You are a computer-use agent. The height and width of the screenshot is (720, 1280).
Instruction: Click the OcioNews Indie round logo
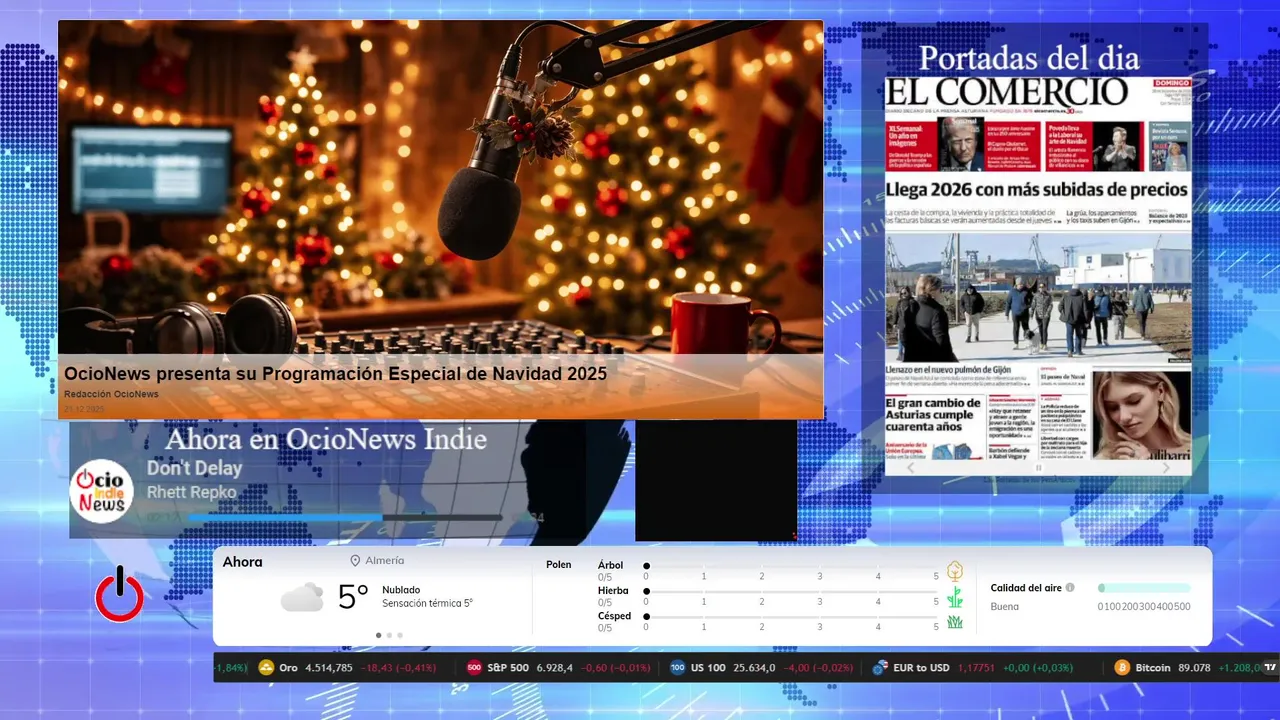click(102, 491)
